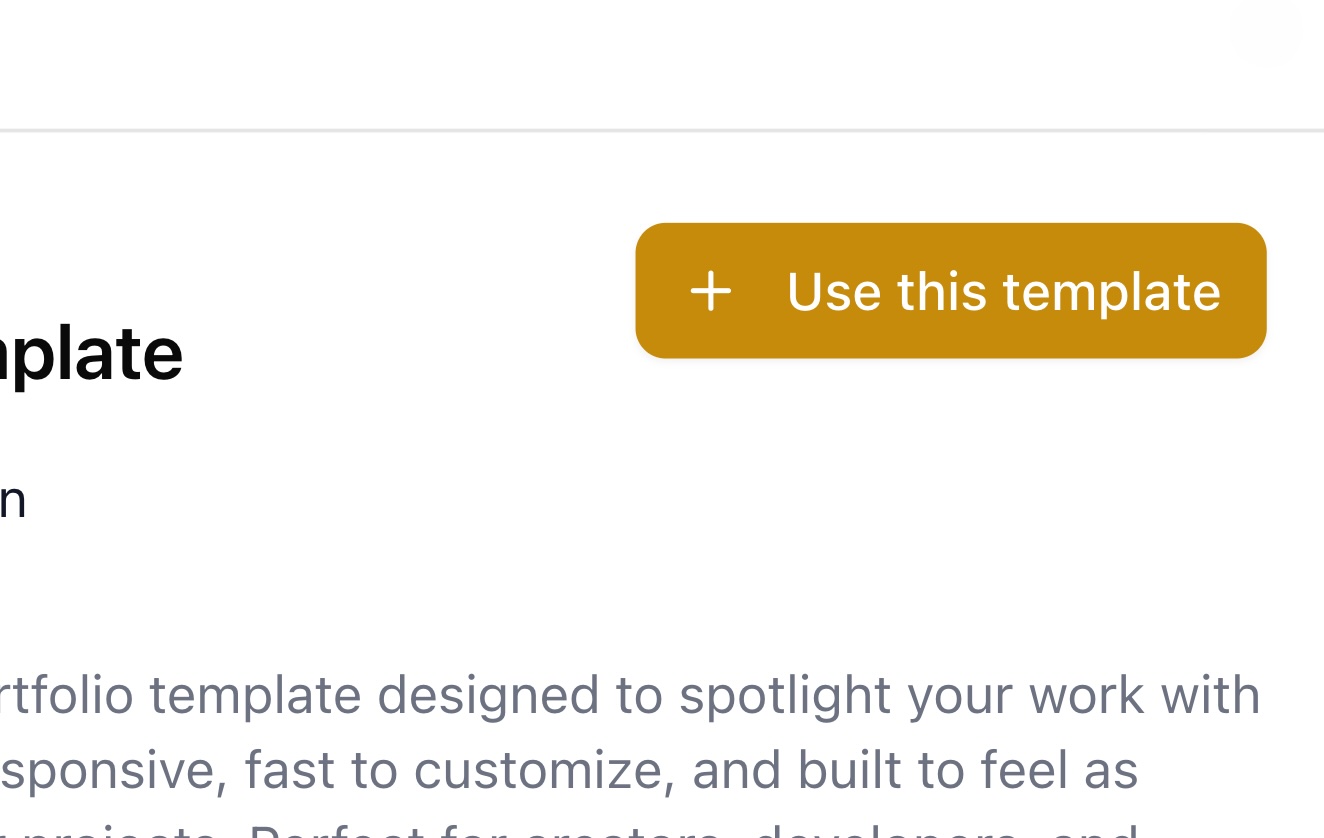This screenshot has width=1324, height=838.
Task: Click the gold rounded rectangle button
Action: click(950, 290)
